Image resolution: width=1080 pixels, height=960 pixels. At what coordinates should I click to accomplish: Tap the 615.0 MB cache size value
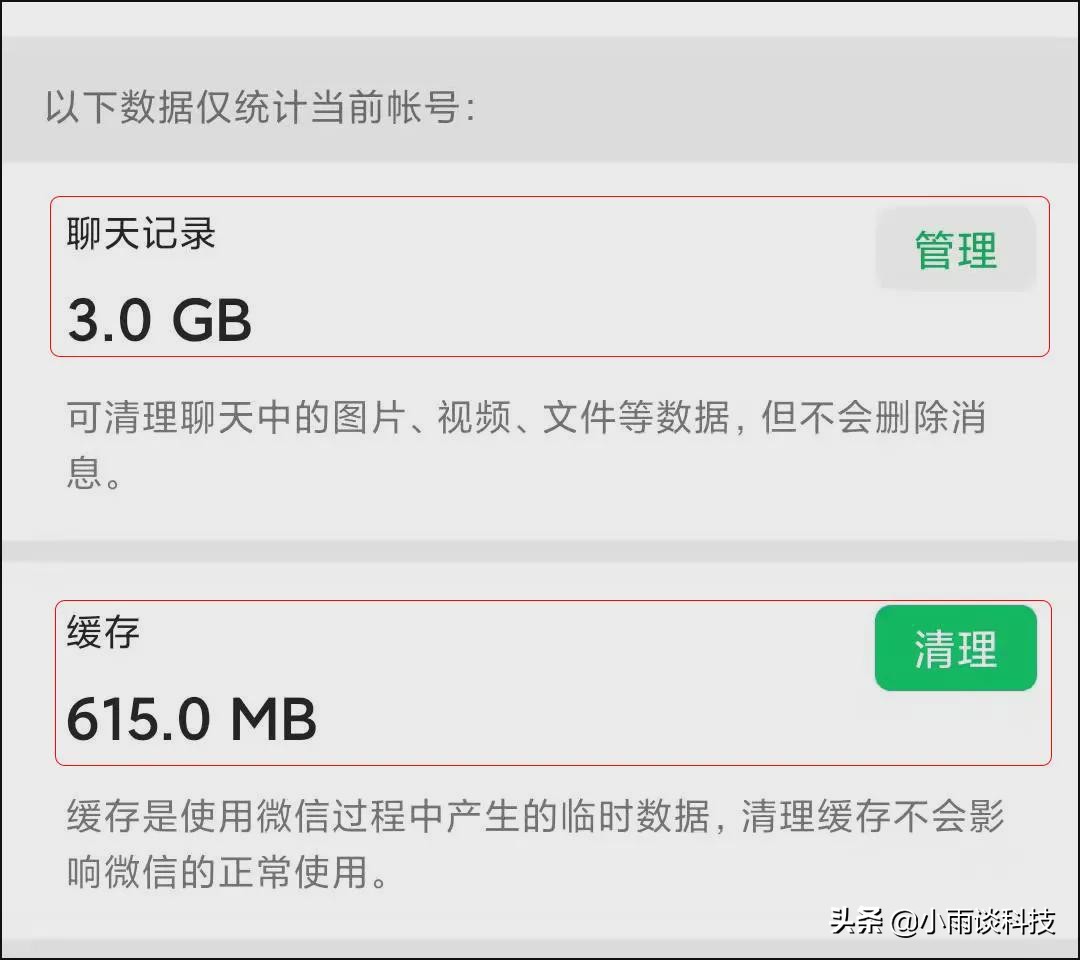click(x=190, y=718)
